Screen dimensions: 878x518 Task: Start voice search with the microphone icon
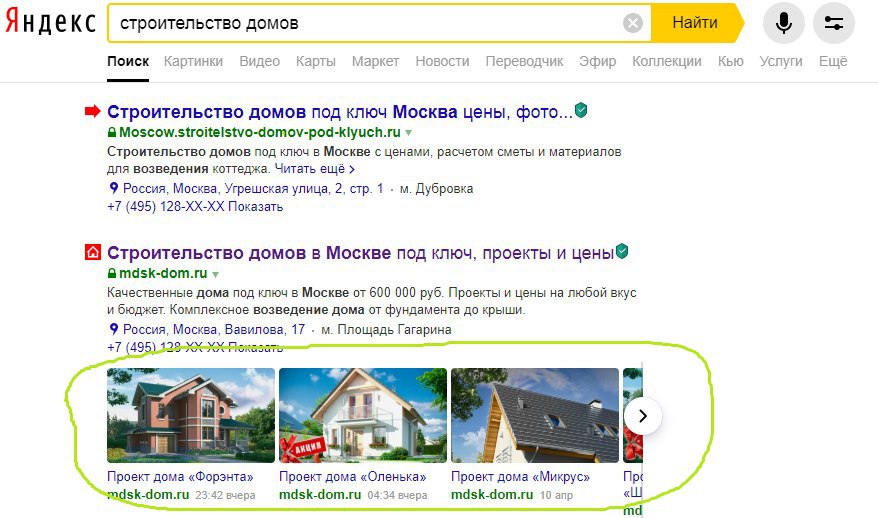point(783,23)
